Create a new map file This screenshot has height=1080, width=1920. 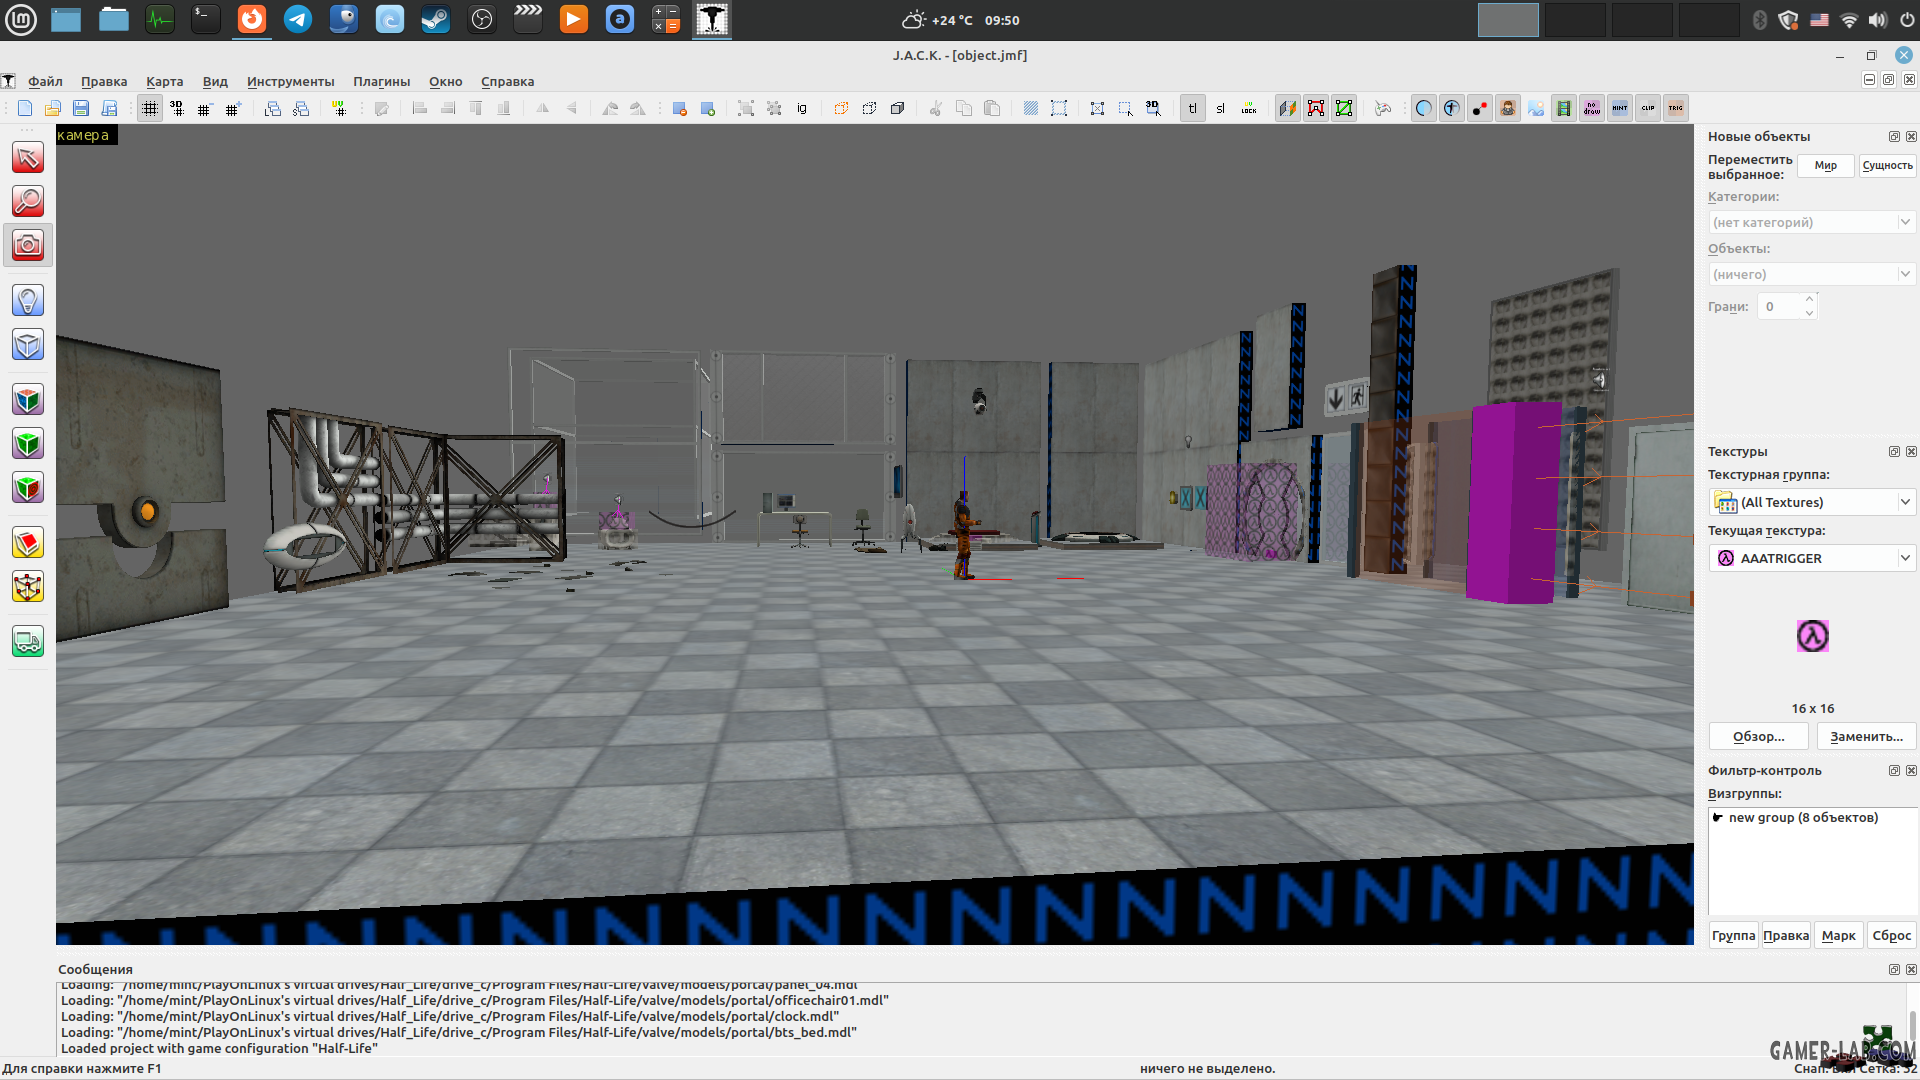point(25,109)
